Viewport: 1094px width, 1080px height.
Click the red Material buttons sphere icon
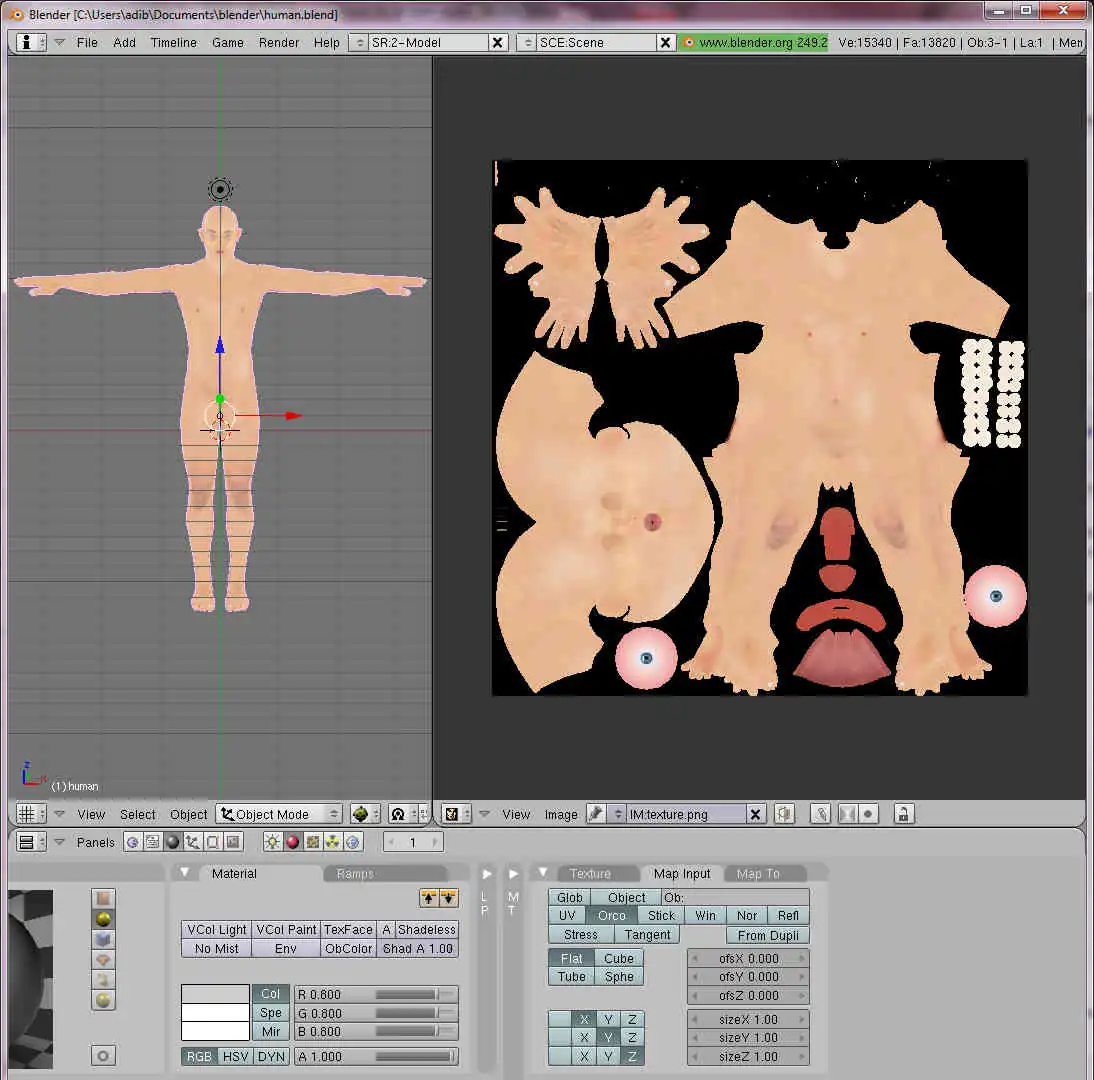292,842
